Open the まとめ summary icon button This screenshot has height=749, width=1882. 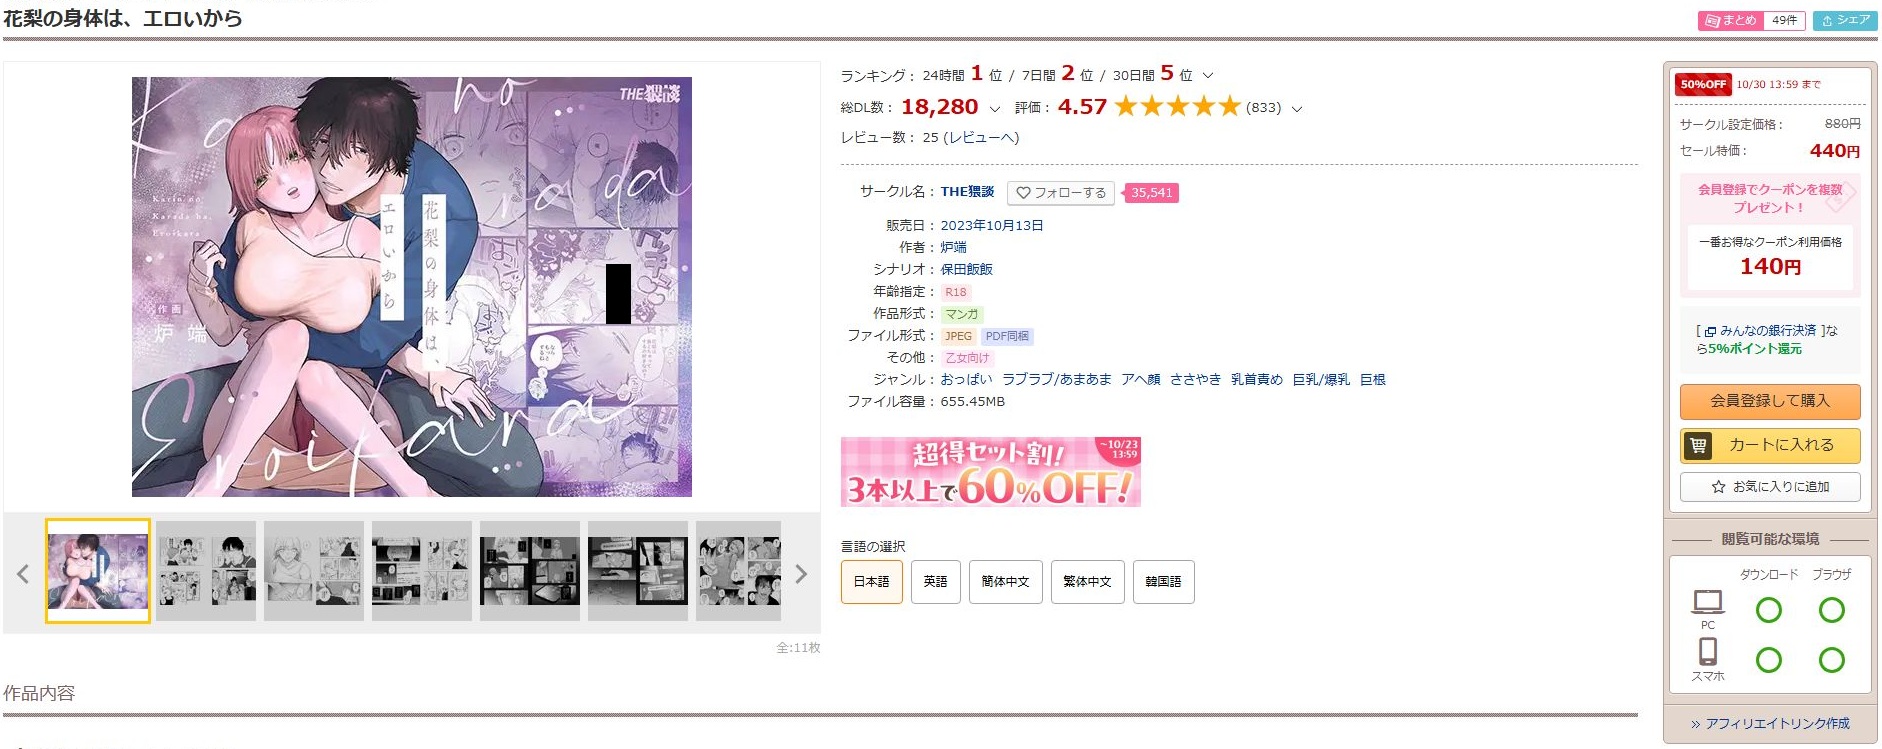tap(1731, 20)
